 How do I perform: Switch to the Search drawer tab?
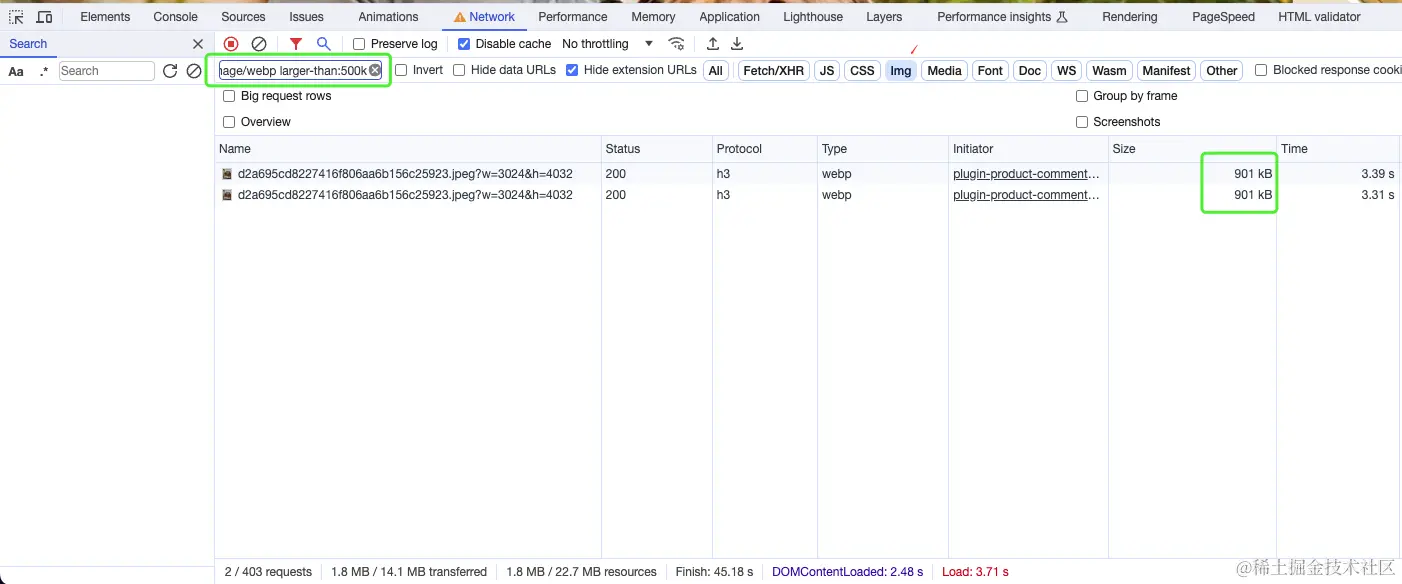(x=28, y=44)
